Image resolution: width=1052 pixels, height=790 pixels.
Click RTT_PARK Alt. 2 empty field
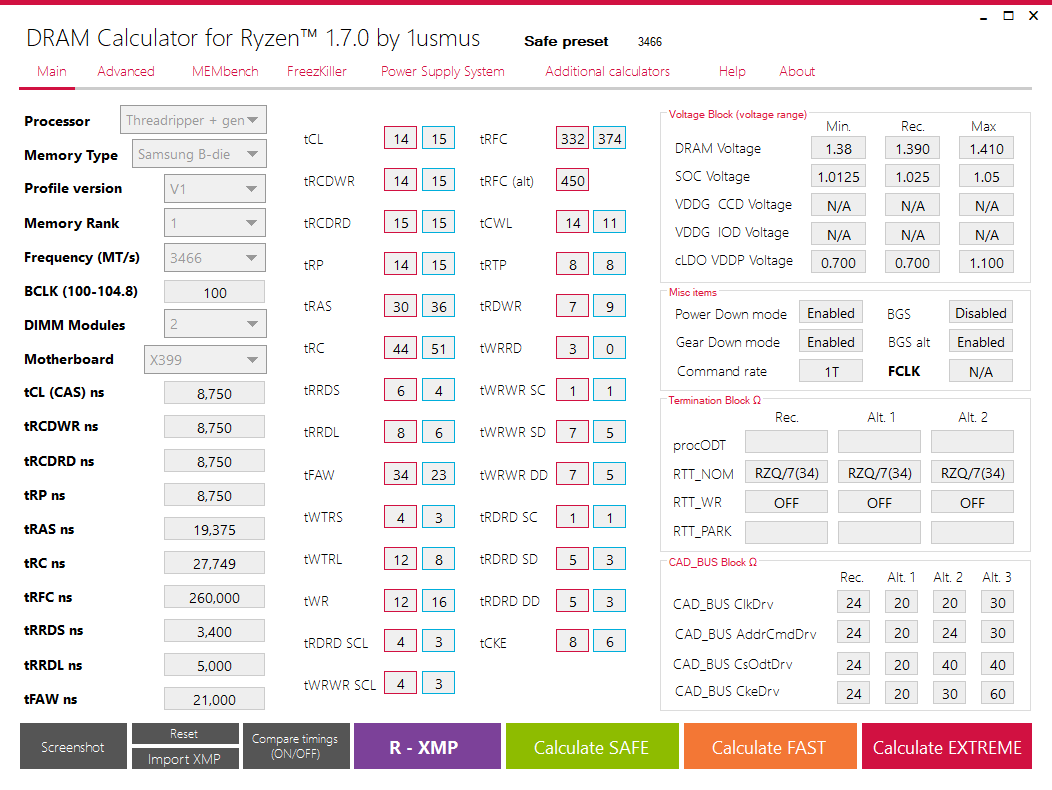coord(972,532)
